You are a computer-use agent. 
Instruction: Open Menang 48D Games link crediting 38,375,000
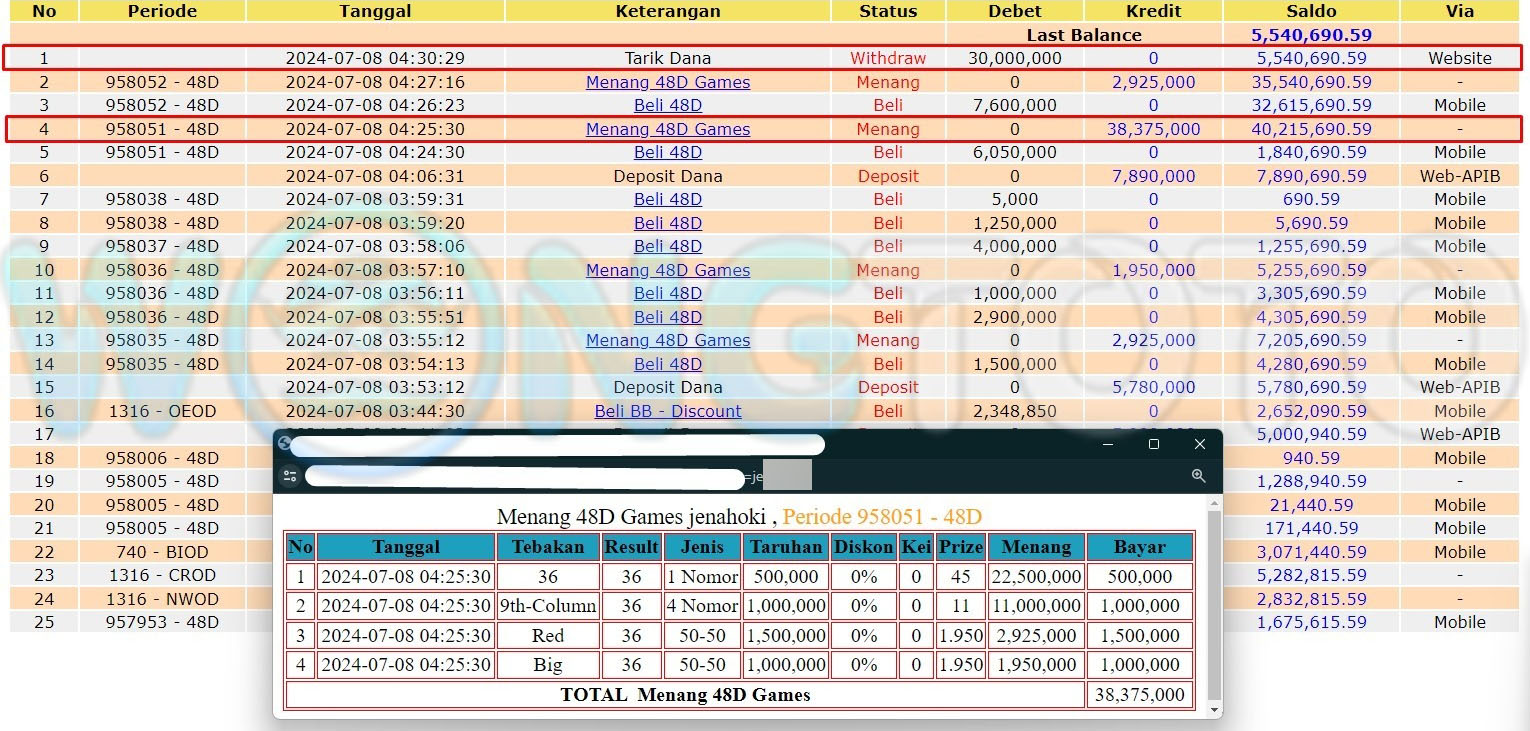click(x=668, y=129)
